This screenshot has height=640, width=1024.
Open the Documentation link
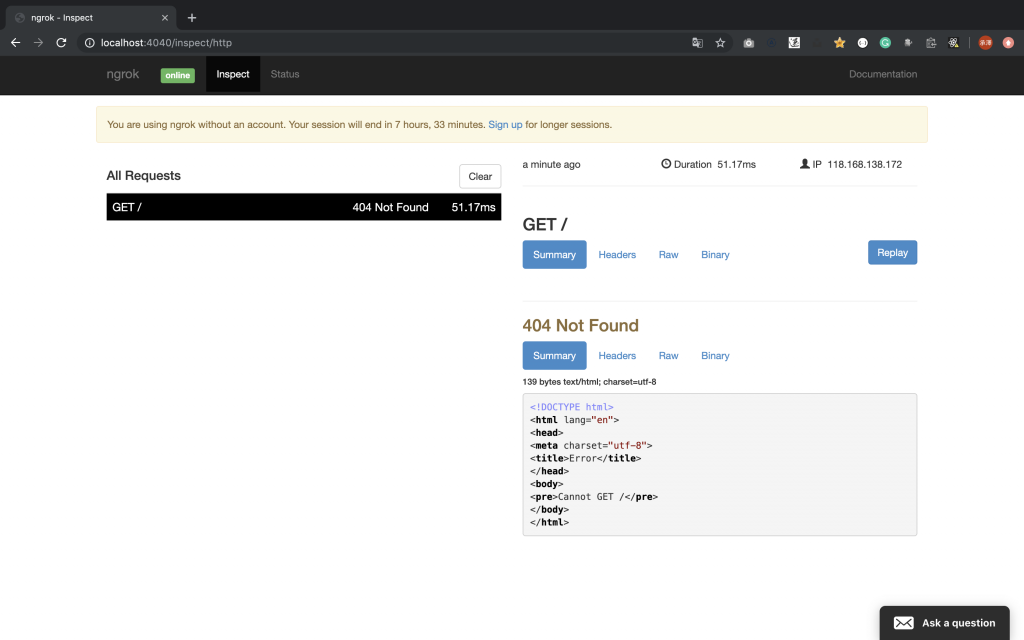pos(883,74)
